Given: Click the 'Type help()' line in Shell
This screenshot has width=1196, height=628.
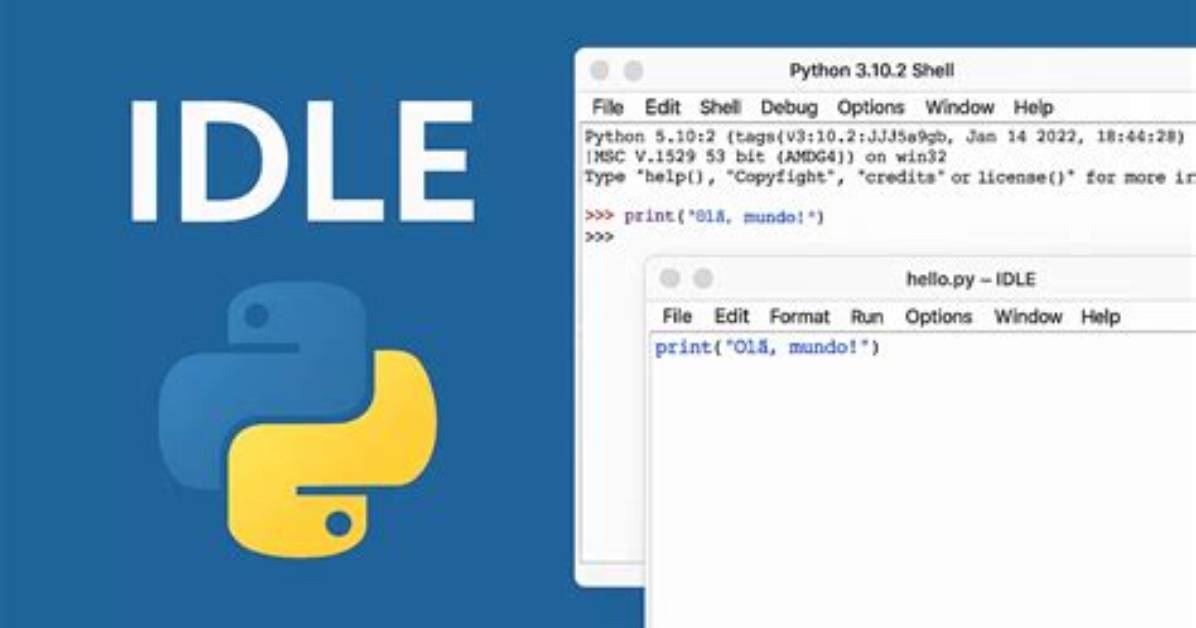Looking at the screenshot, I should pos(890,178).
